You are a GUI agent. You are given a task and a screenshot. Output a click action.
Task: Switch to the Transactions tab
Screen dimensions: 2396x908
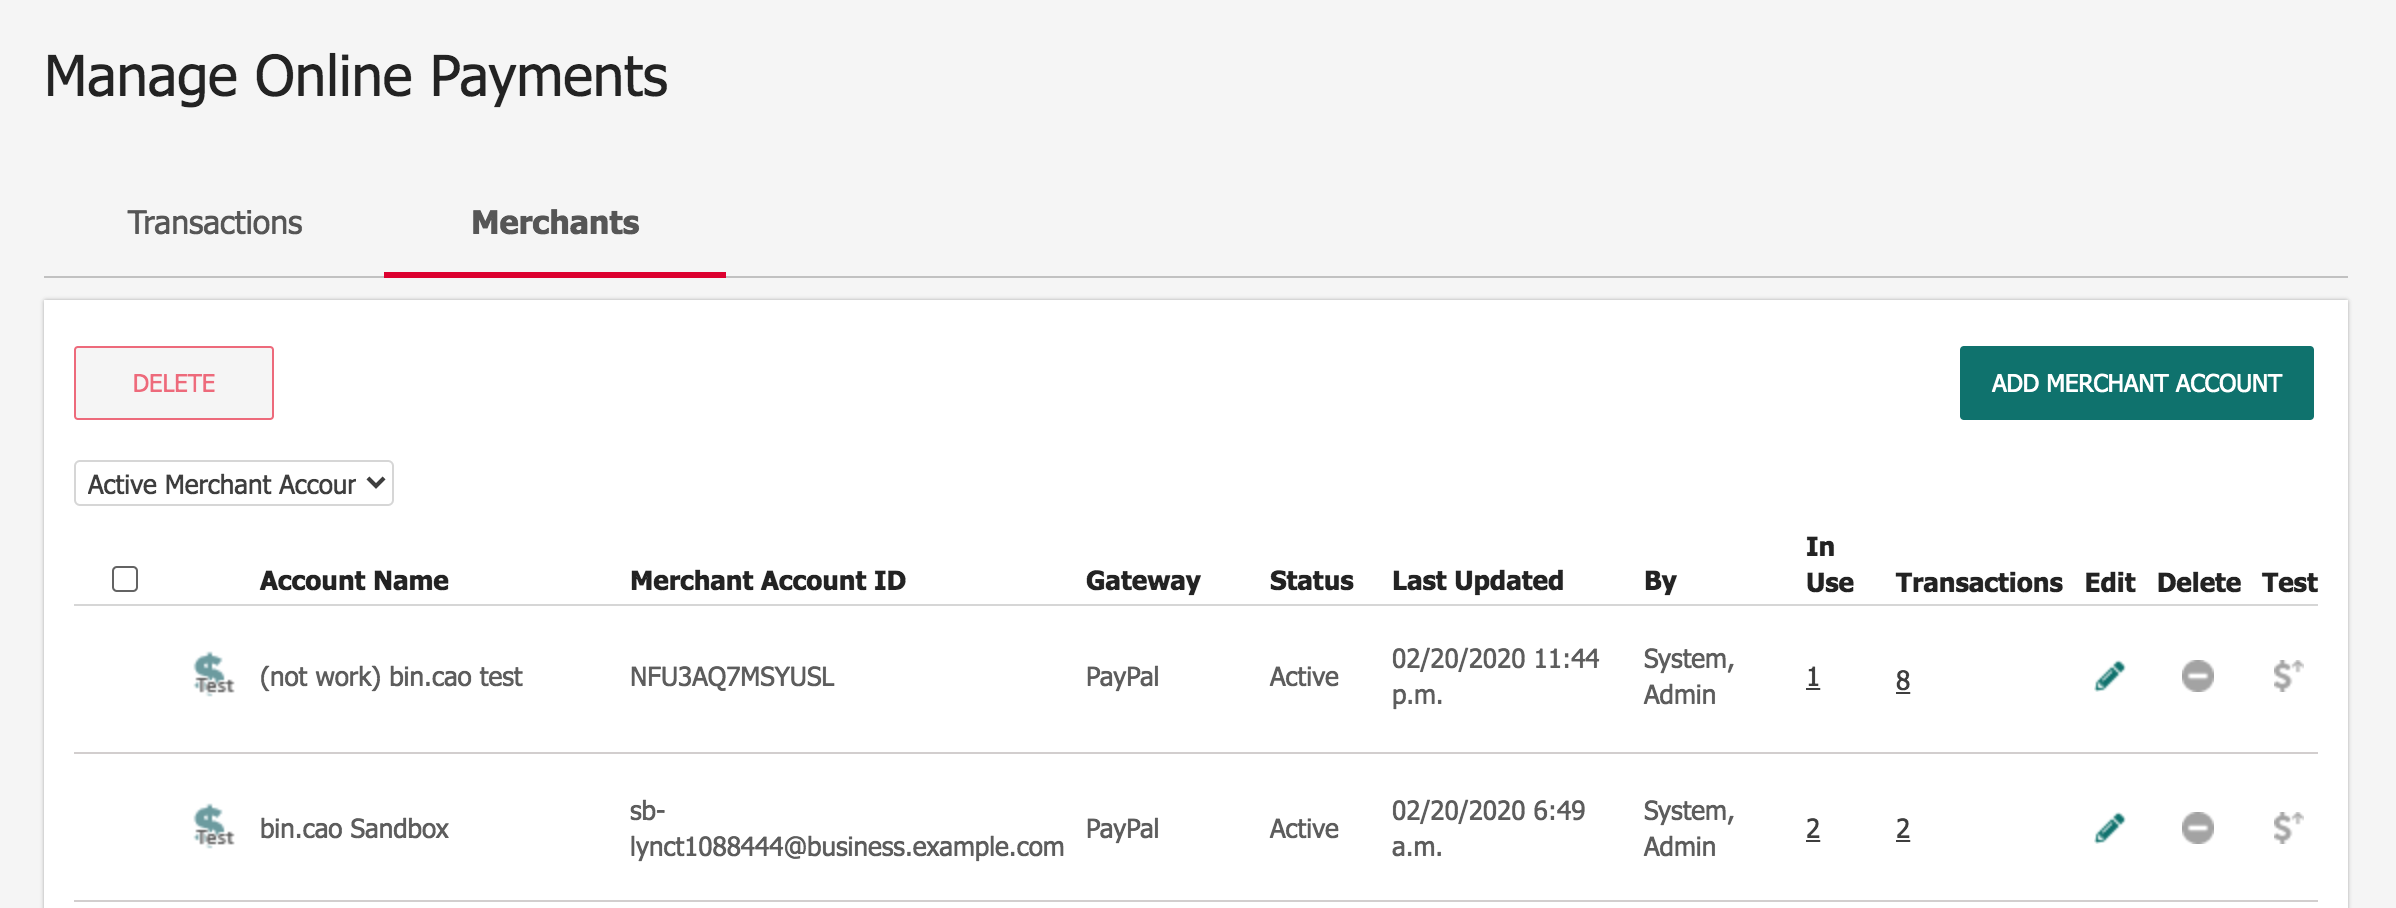click(x=214, y=223)
